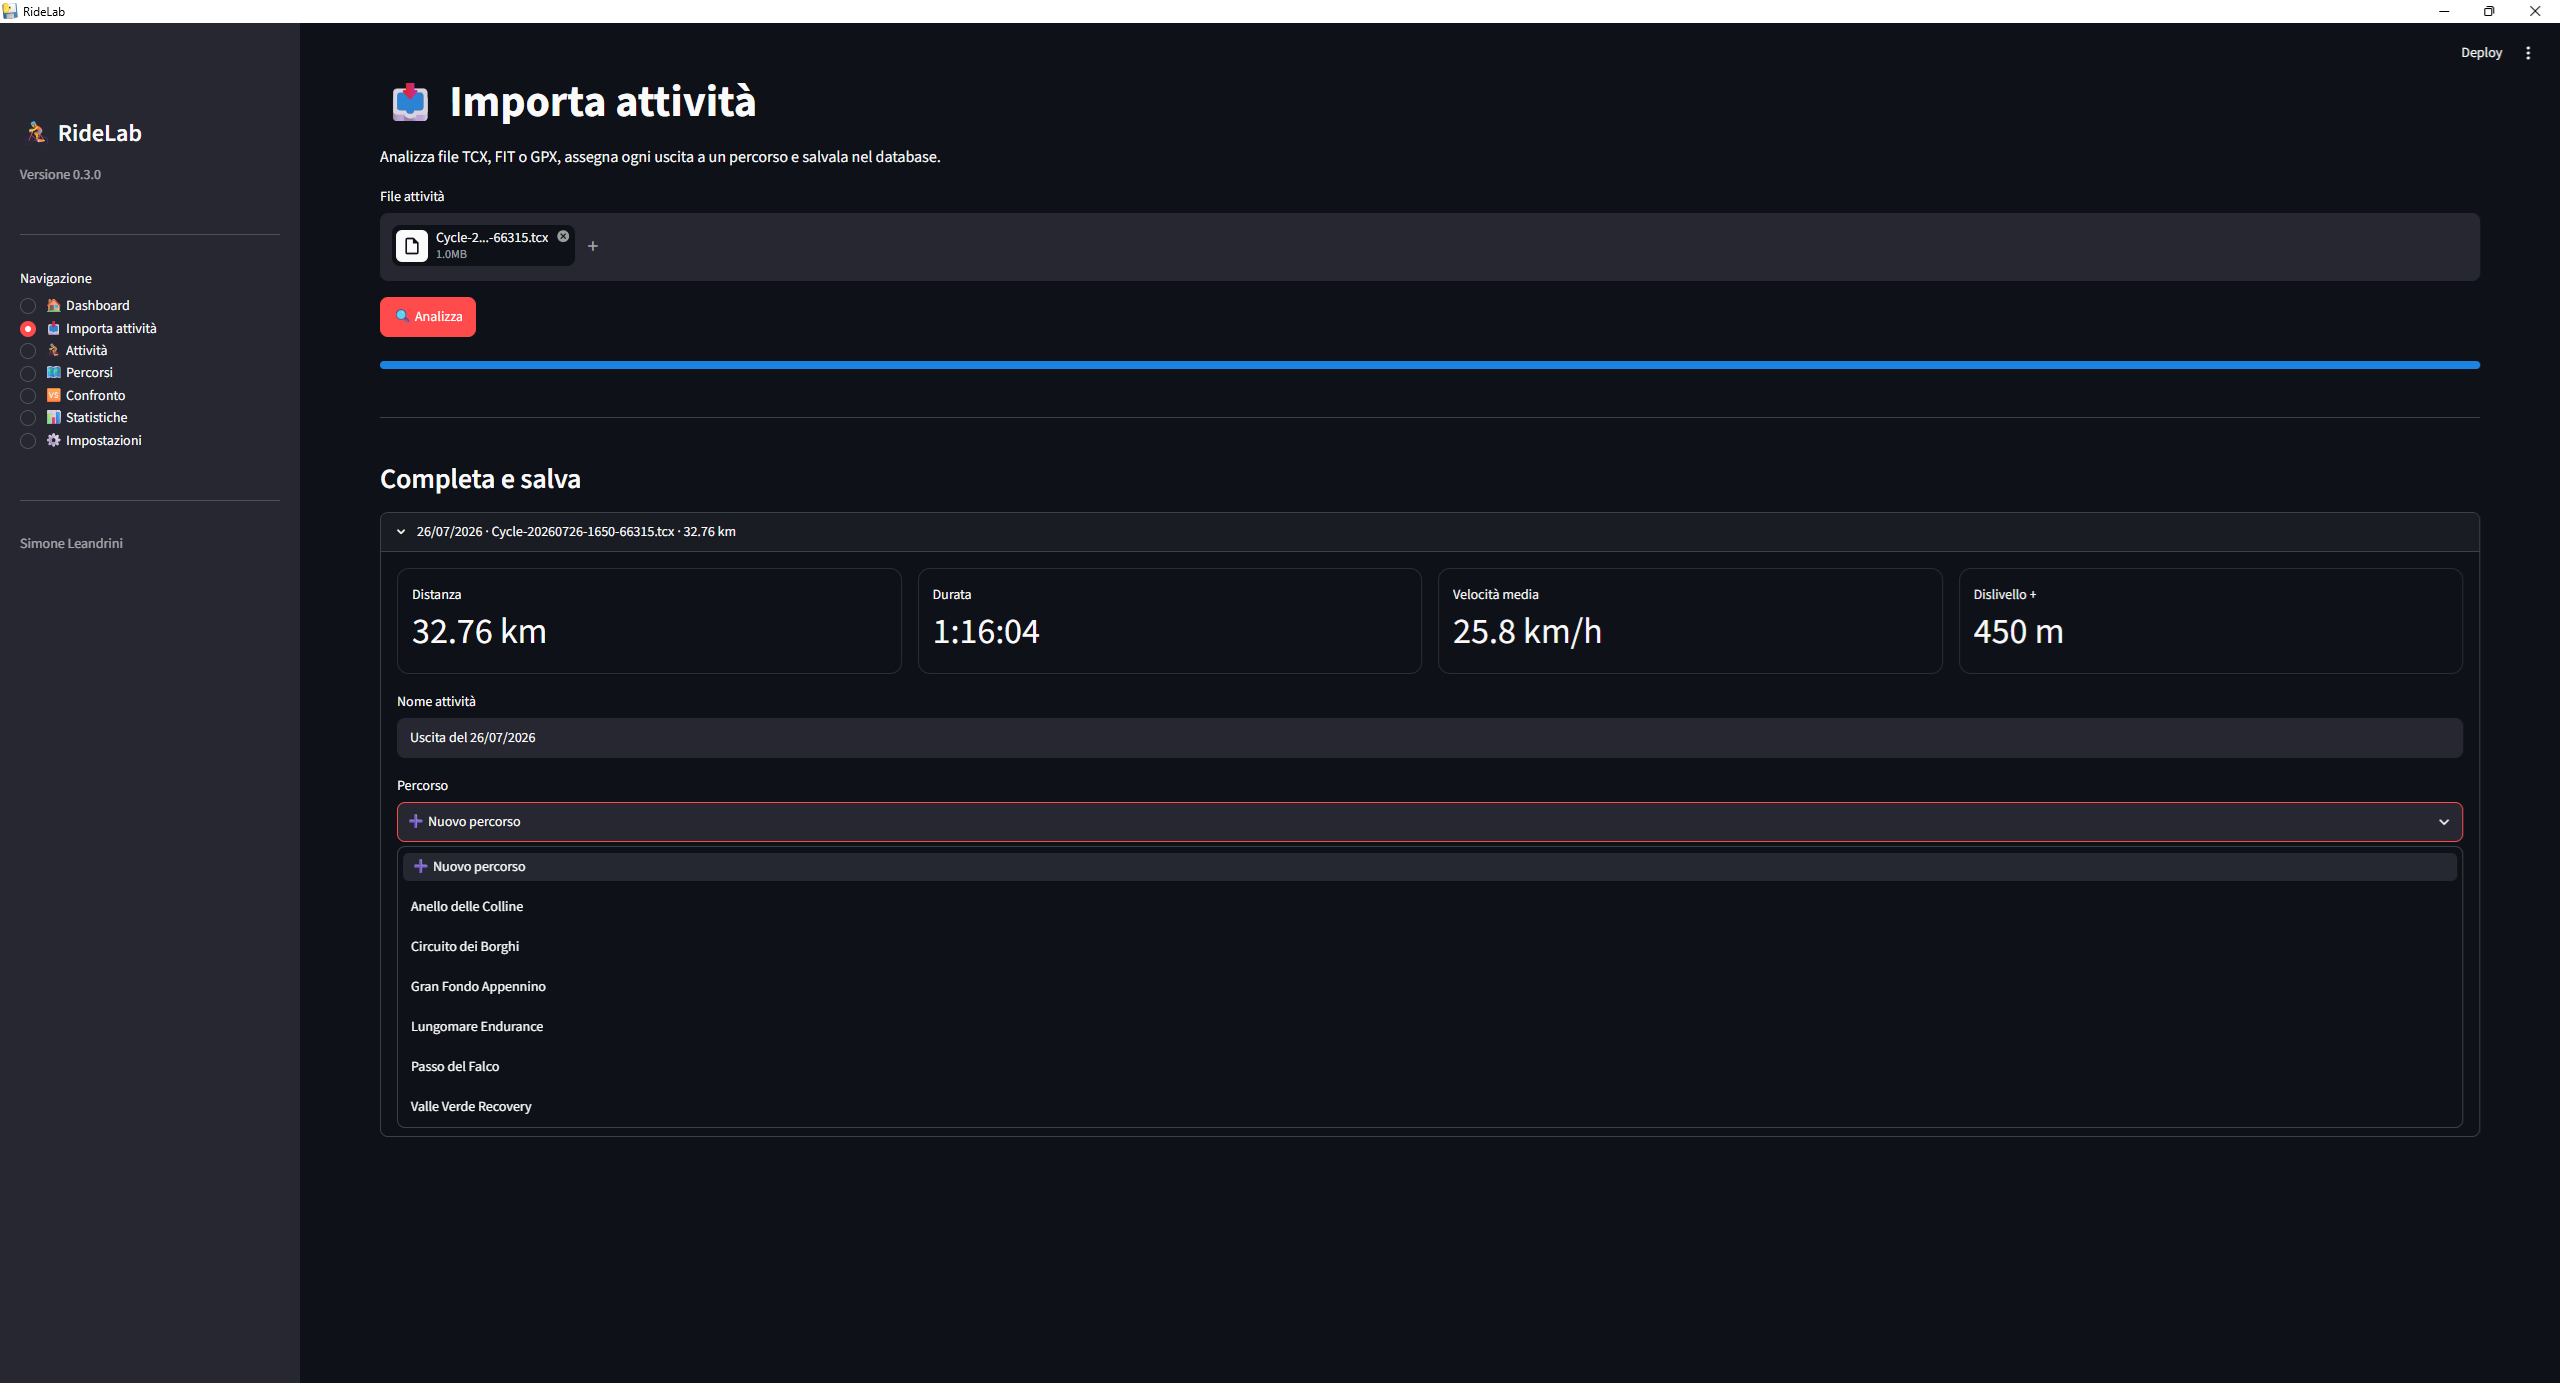Add another file with plus icon
The height and width of the screenshot is (1383, 2560).
pyautogui.click(x=593, y=246)
